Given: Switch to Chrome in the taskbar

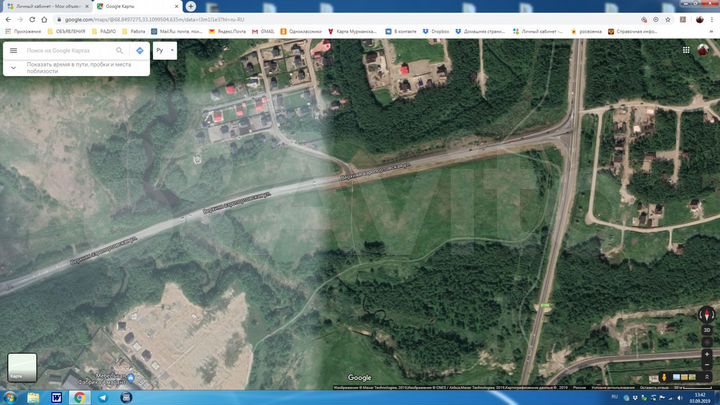Looking at the screenshot, I should click(x=79, y=397).
